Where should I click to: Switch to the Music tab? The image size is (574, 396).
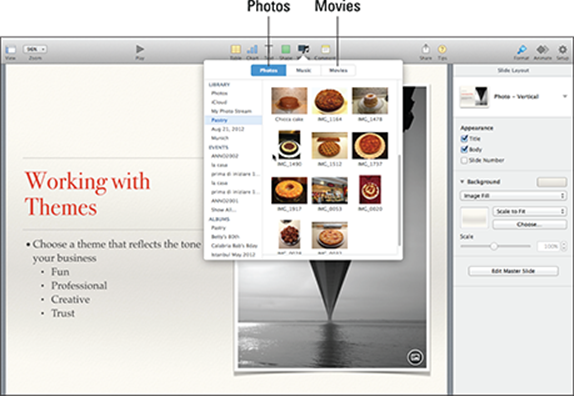click(303, 70)
